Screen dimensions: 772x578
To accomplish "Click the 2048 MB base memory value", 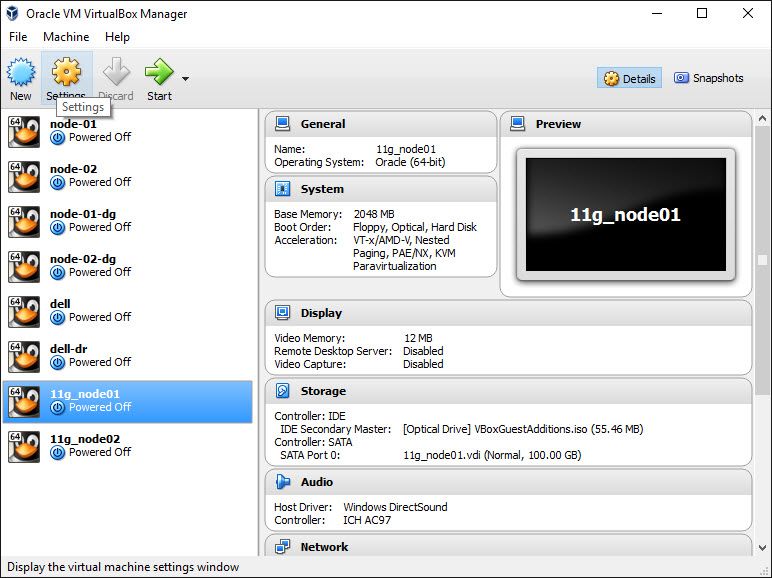I will (374, 214).
